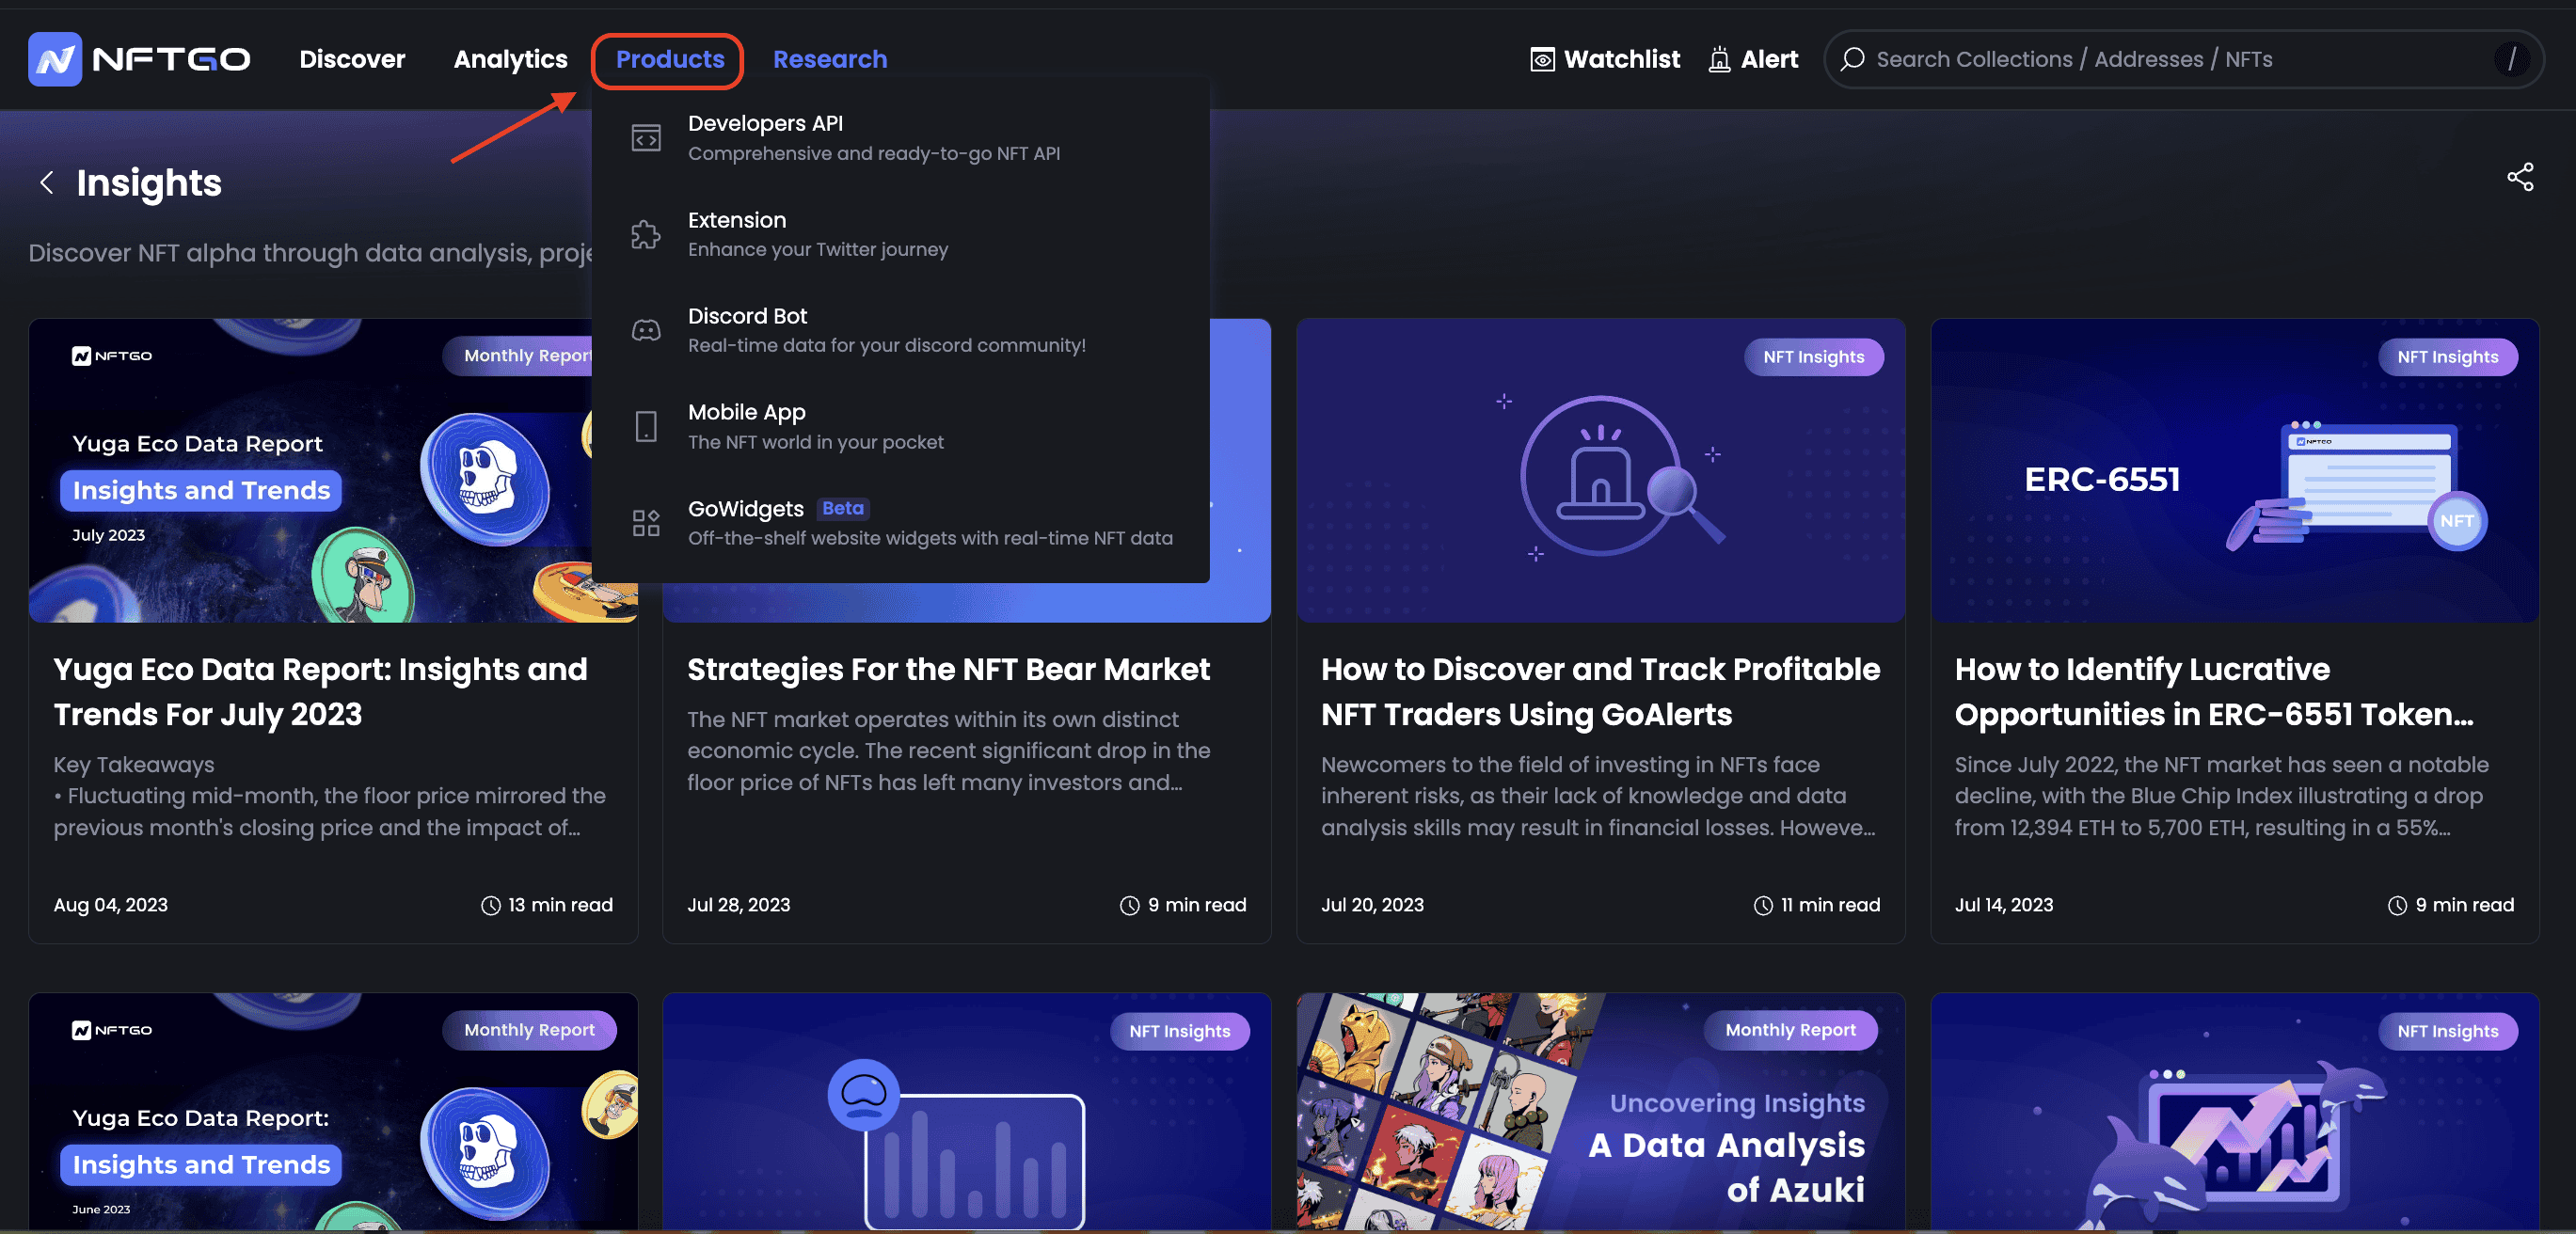Click Monthly Report tag on June 2023 card
Image resolution: width=2576 pixels, height=1234 pixels.
coord(529,1030)
